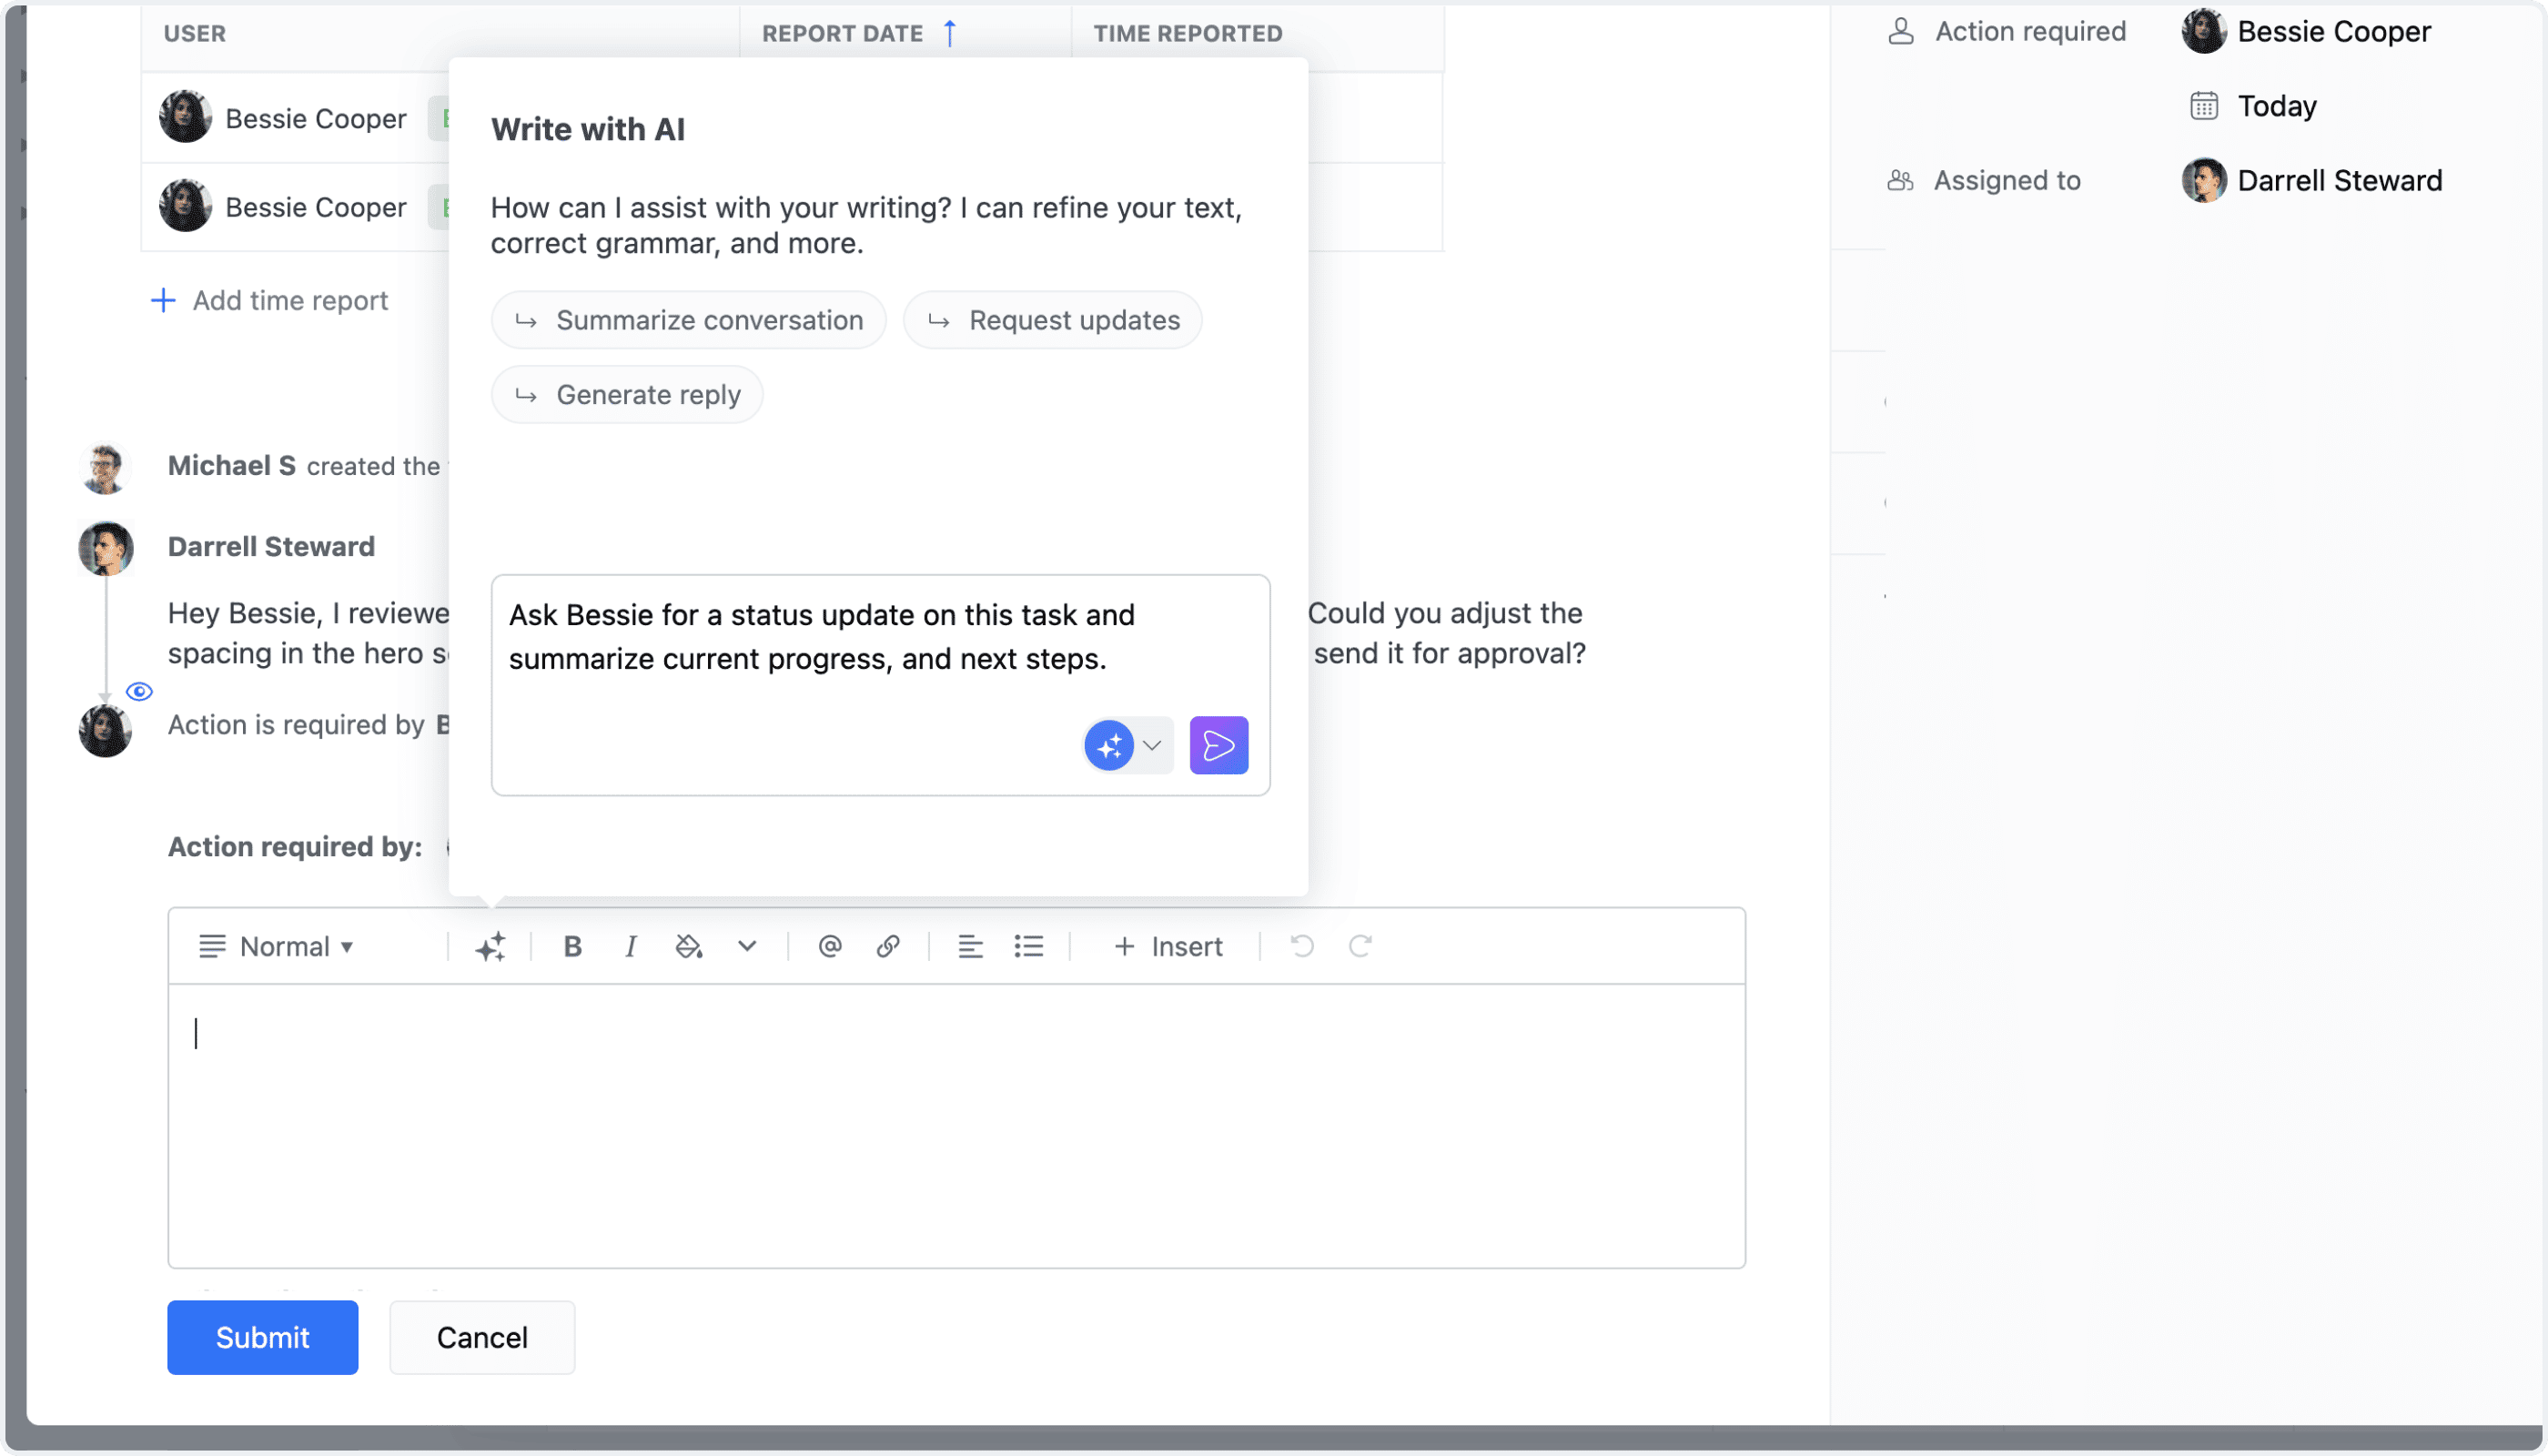This screenshot has height=1456, width=2548.
Task: Select Generate reply suggestion
Action: click(x=627, y=395)
